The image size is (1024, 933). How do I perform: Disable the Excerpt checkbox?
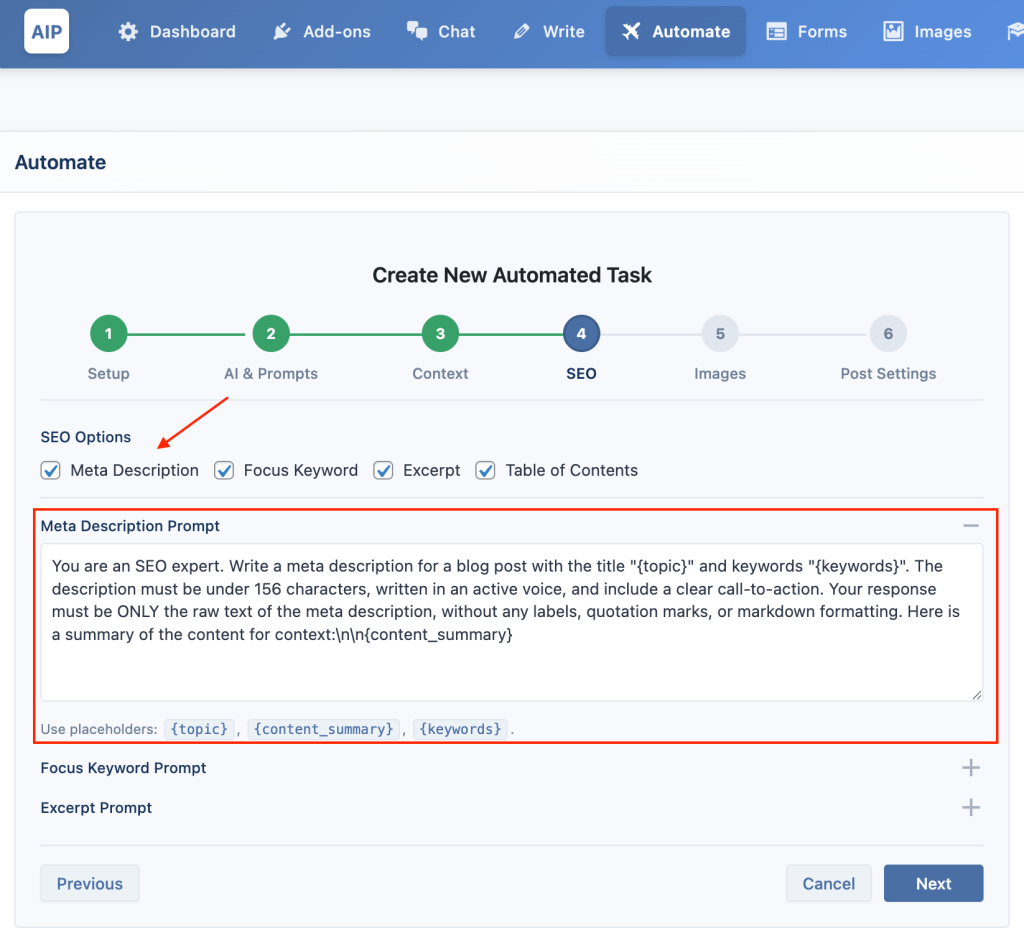pos(383,470)
